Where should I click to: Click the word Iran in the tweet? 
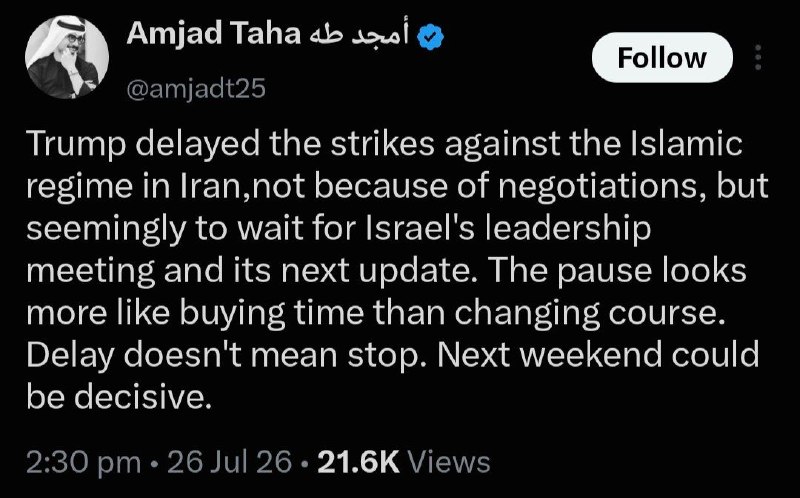(x=211, y=186)
